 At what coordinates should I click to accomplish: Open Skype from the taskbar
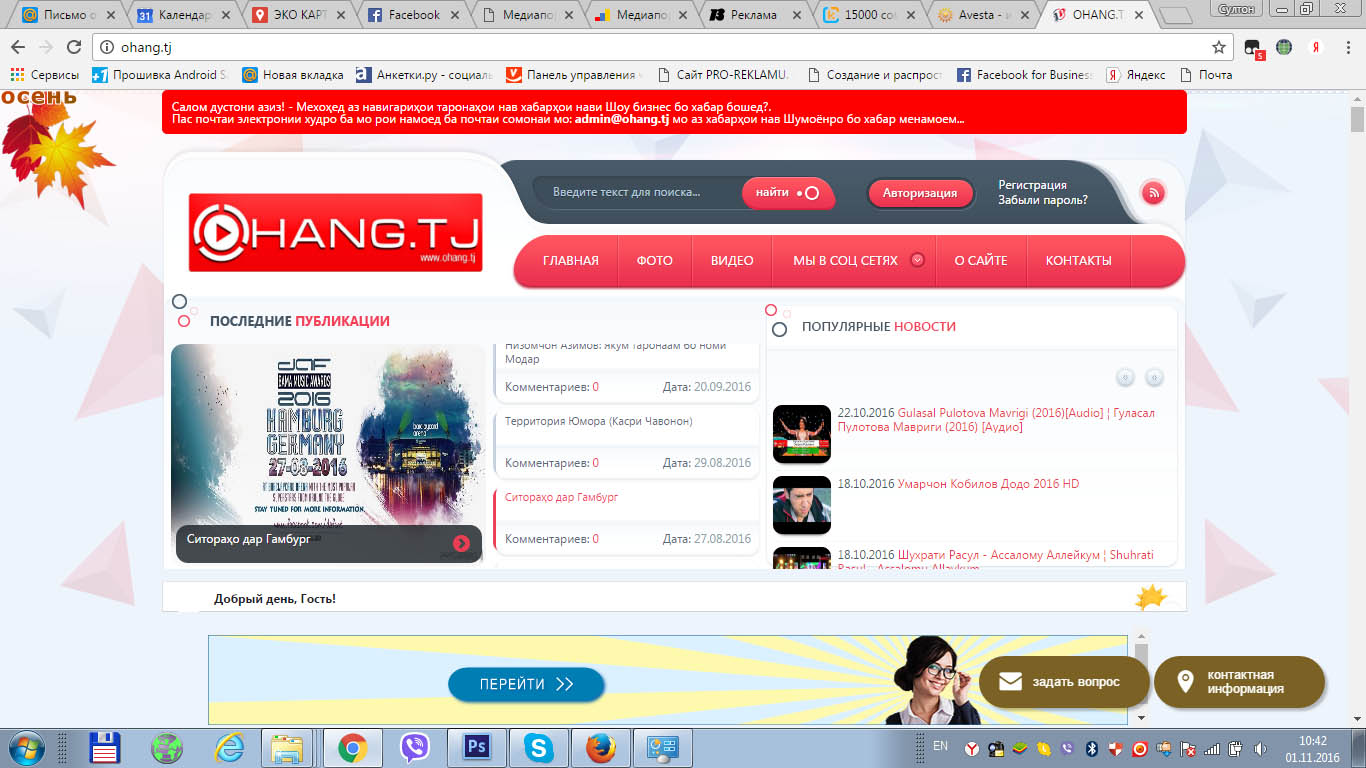[538, 747]
